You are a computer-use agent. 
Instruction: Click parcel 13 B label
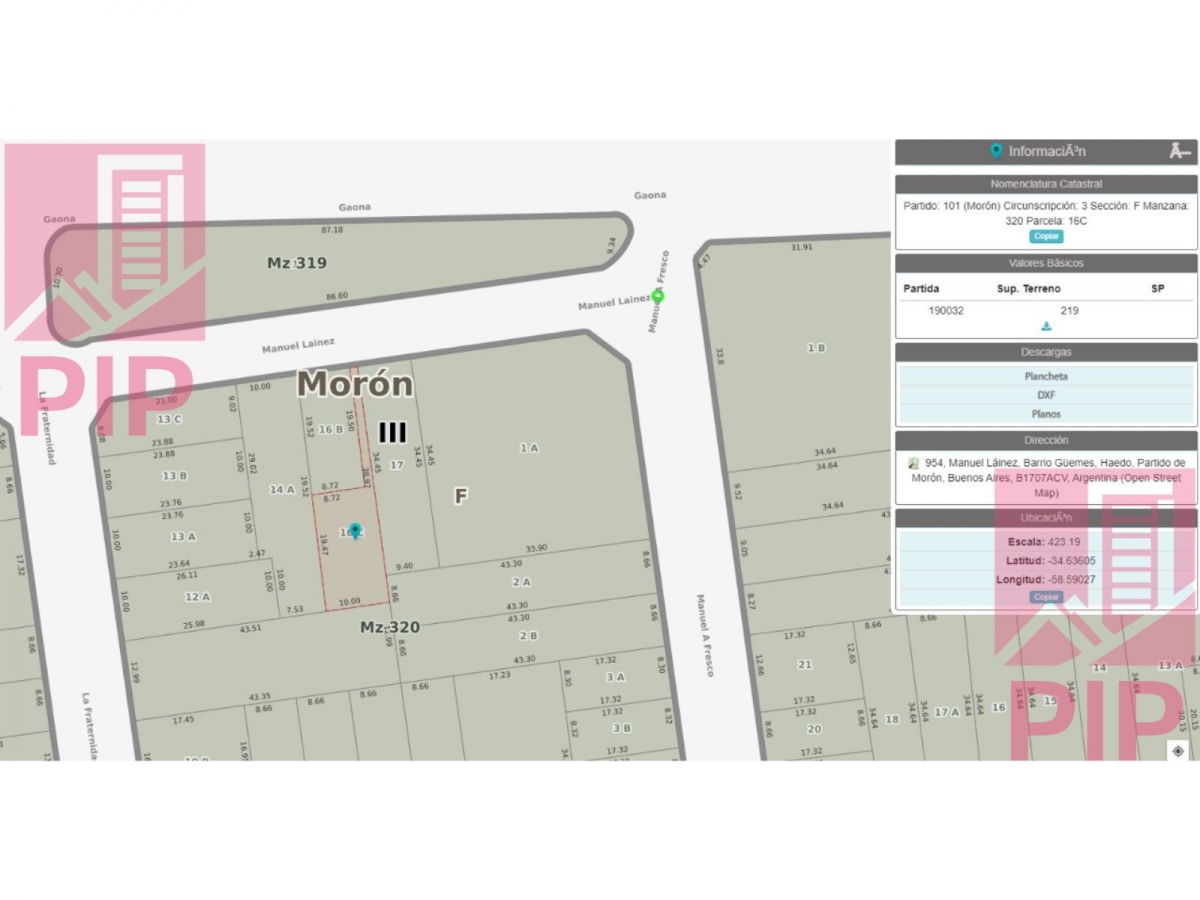(175, 475)
